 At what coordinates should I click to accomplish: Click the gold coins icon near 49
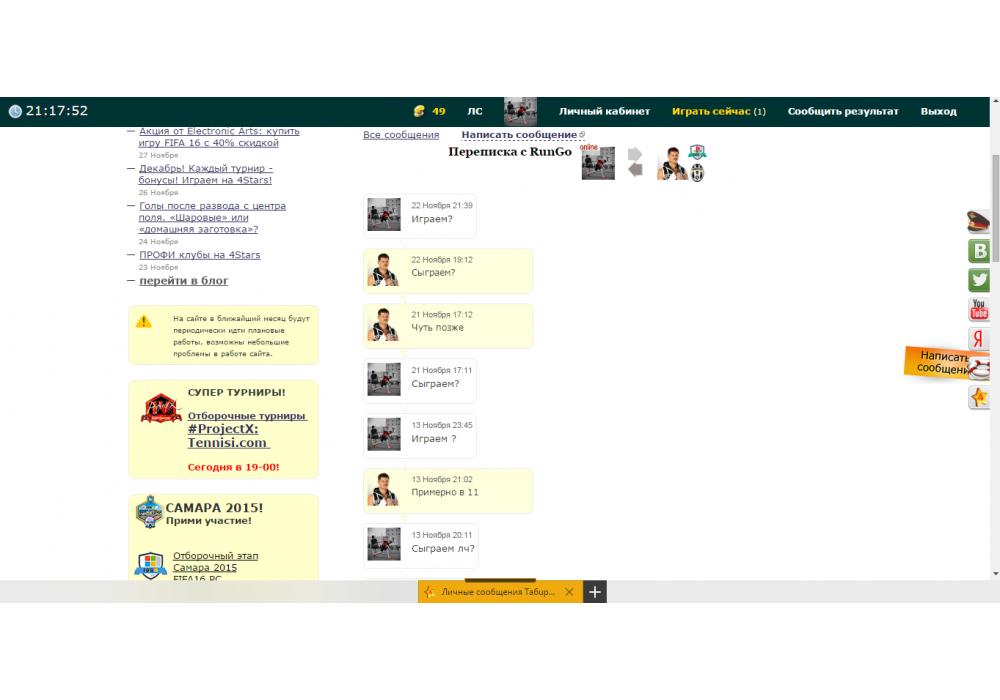coord(419,111)
